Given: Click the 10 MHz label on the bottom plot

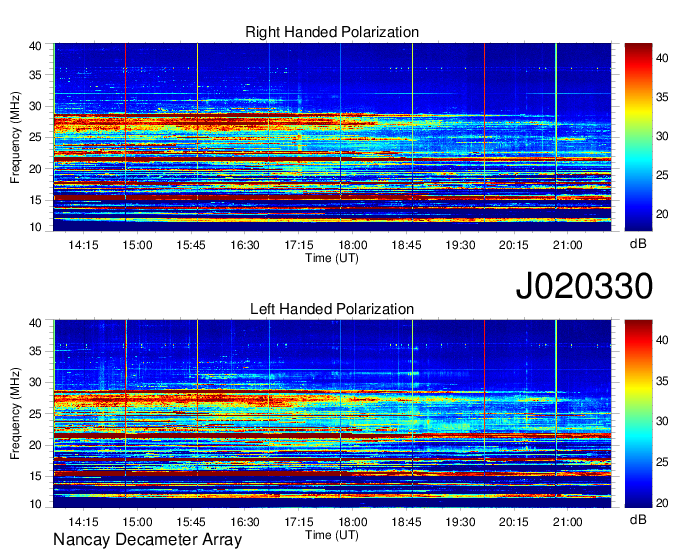Looking at the screenshot, I should click(x=36, y=503).
